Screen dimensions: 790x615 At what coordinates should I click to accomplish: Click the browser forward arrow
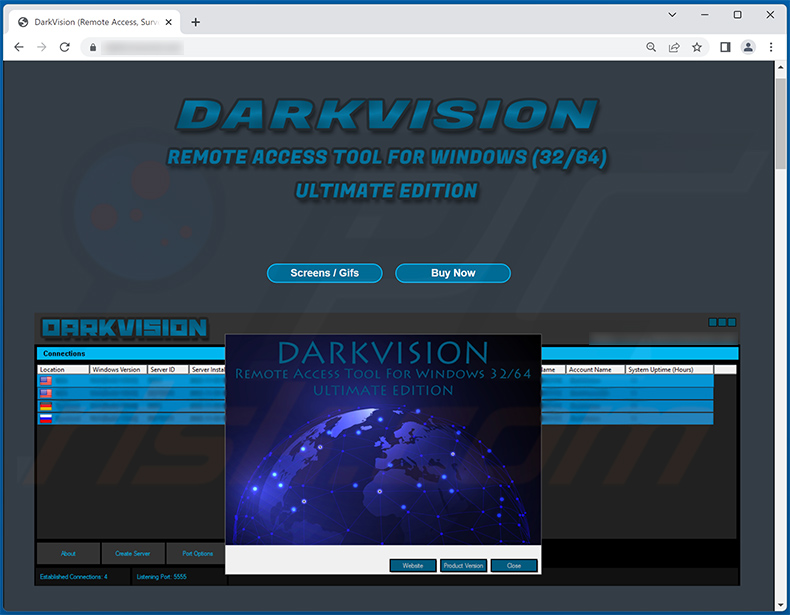tap(42, 47)
